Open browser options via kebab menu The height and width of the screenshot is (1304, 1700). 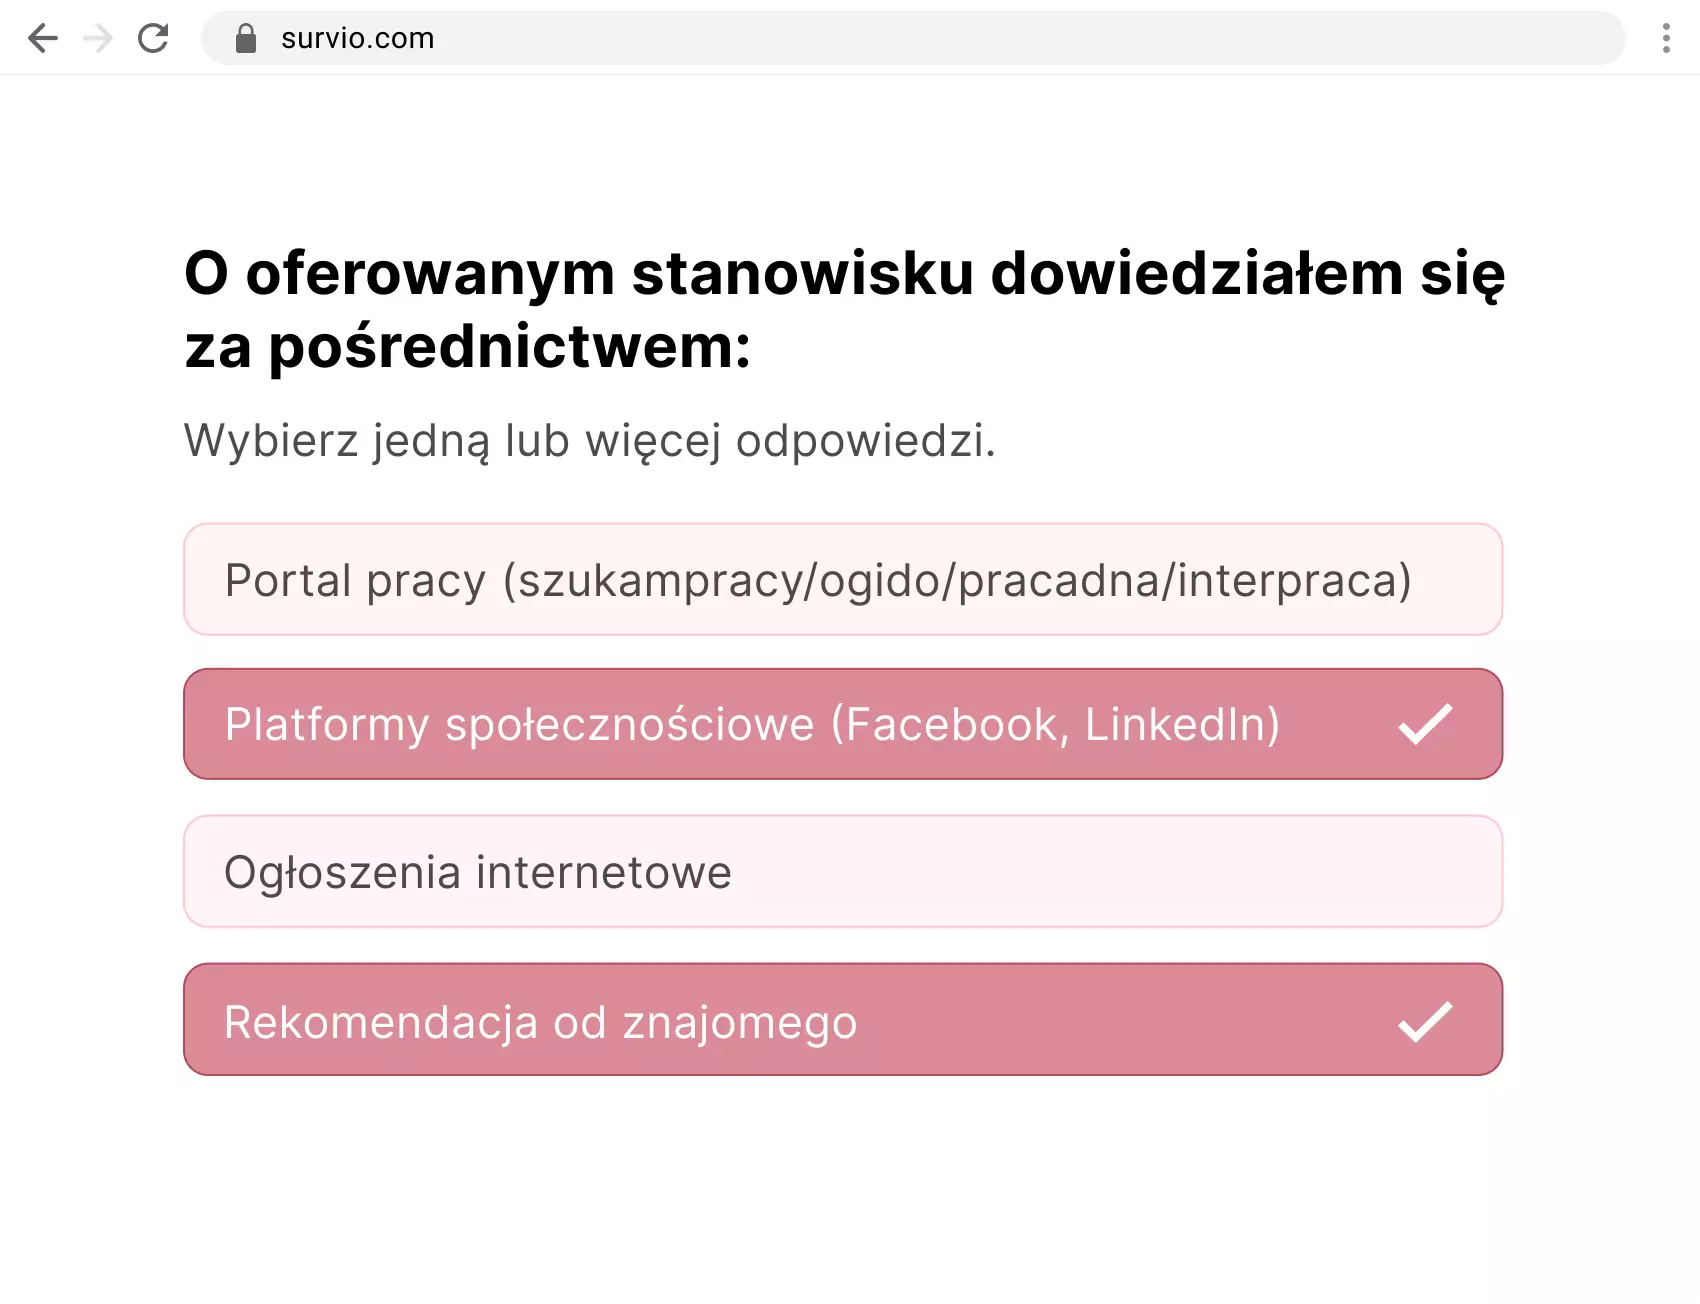tap(1665, 38)
